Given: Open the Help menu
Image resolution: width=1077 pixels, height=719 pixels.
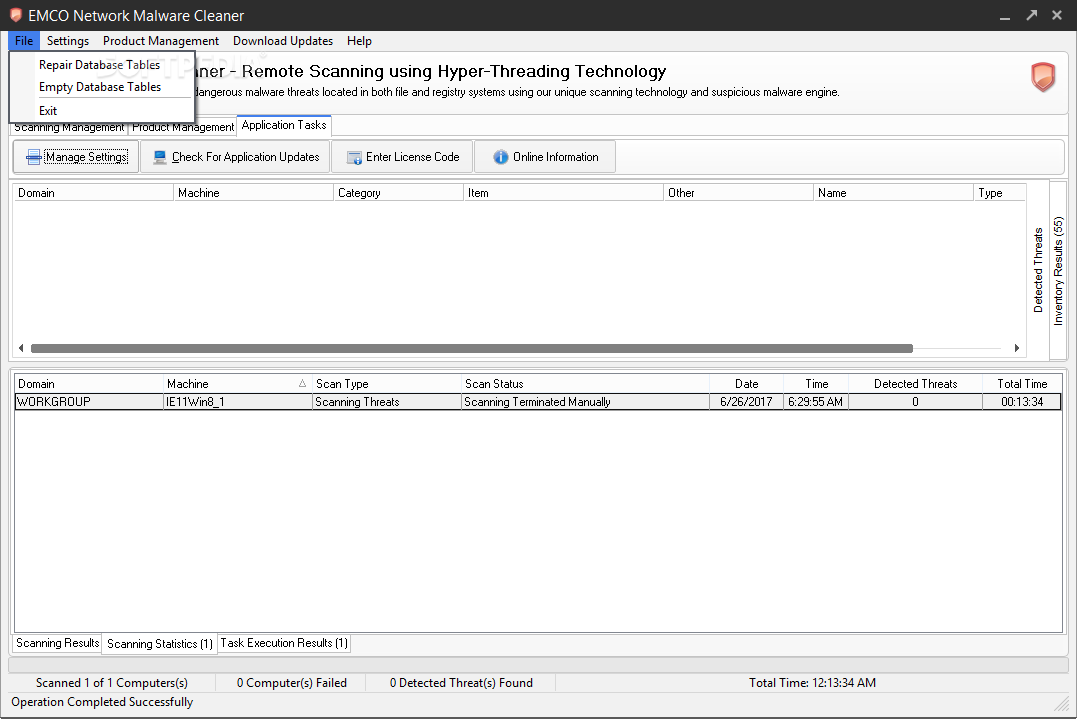Looking at the screenshot, I should pyautogui.click(x=359, y=41).
